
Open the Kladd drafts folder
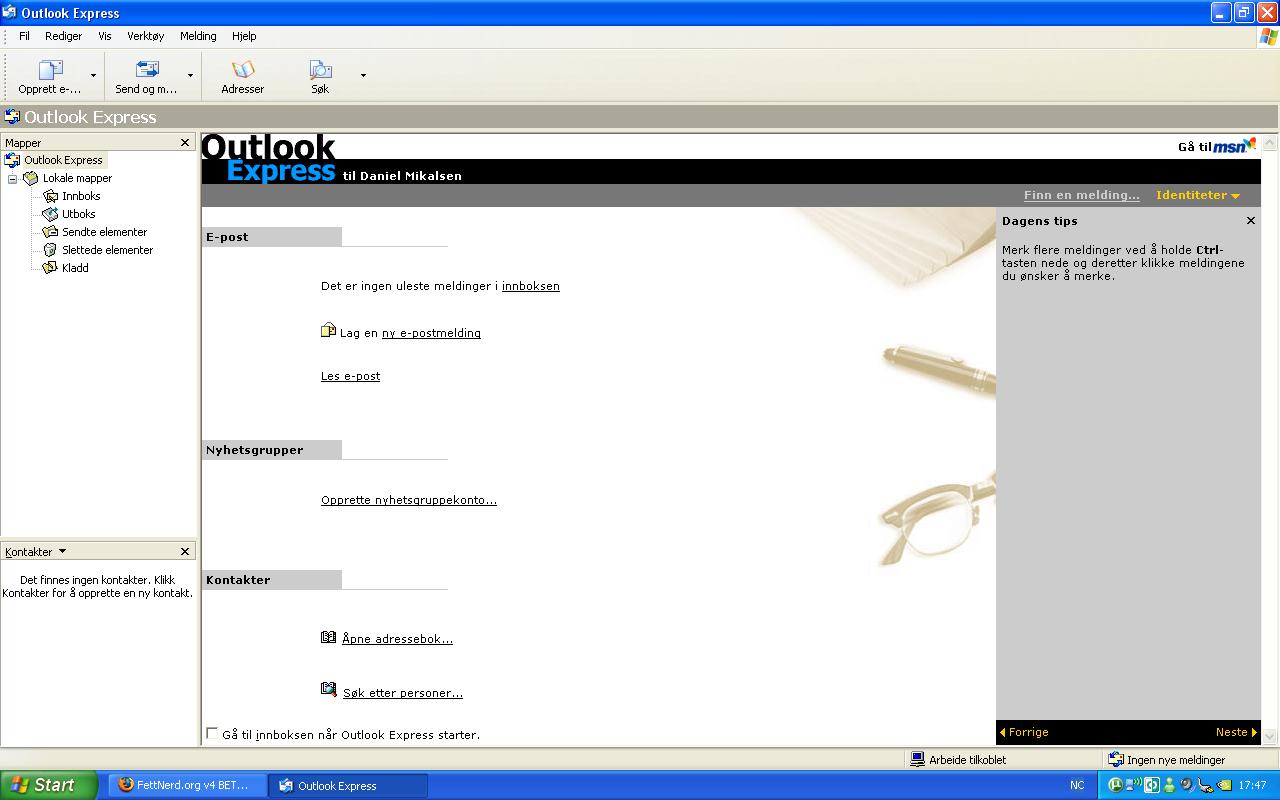pyautogui.click(x=75, y=268)
